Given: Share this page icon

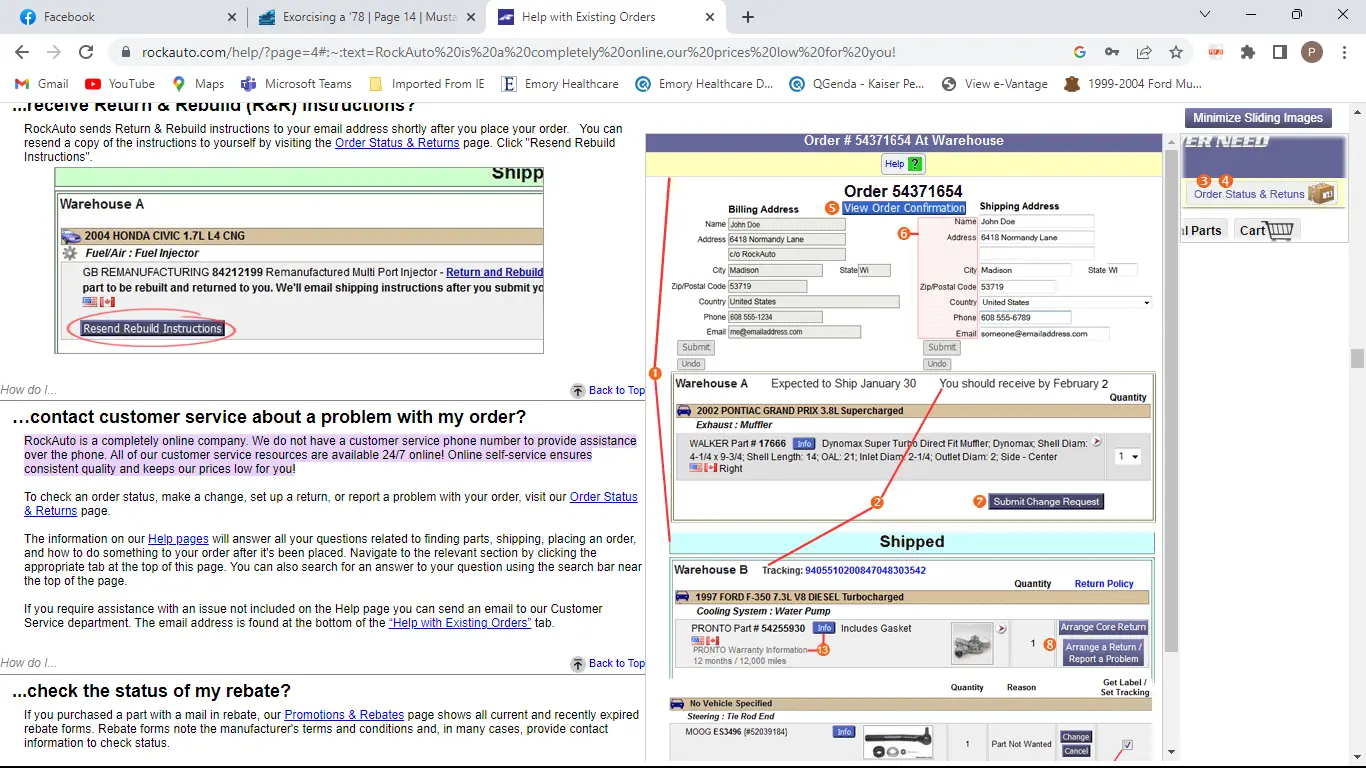Looking at the screenshot, I should coord(1144,52).
